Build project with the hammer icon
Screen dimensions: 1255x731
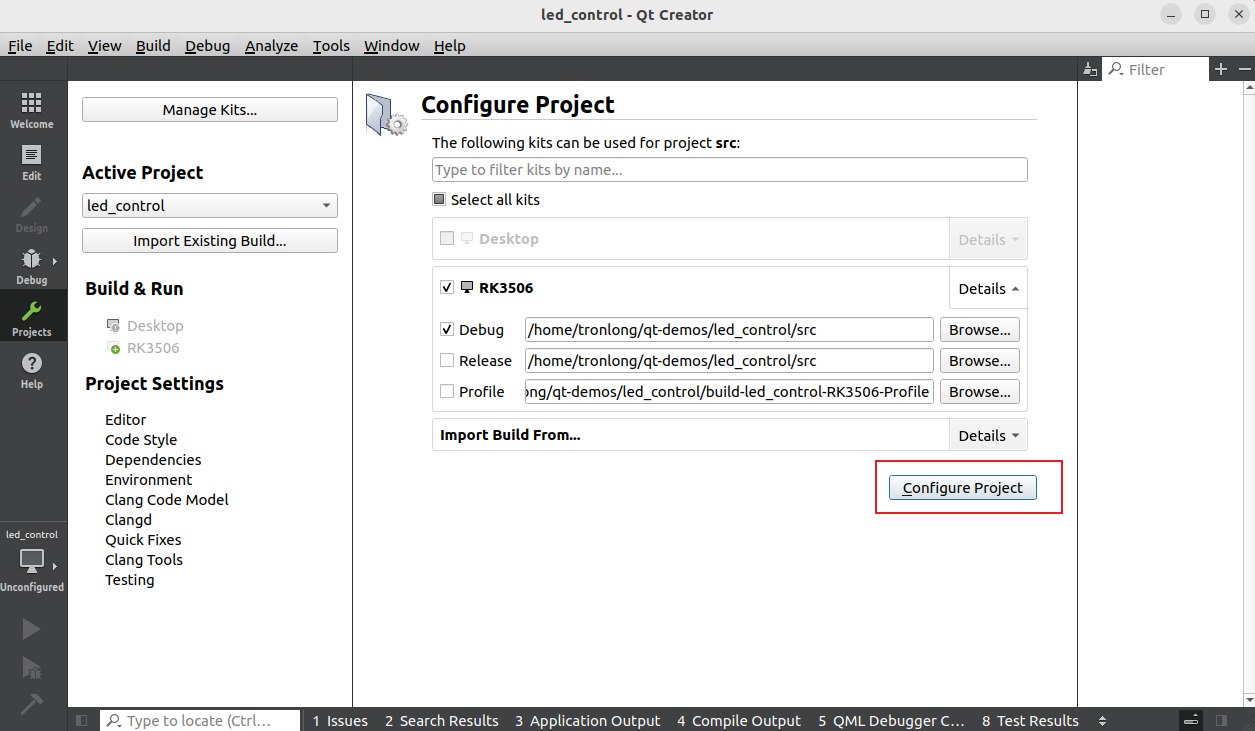(x=32, y=703)
